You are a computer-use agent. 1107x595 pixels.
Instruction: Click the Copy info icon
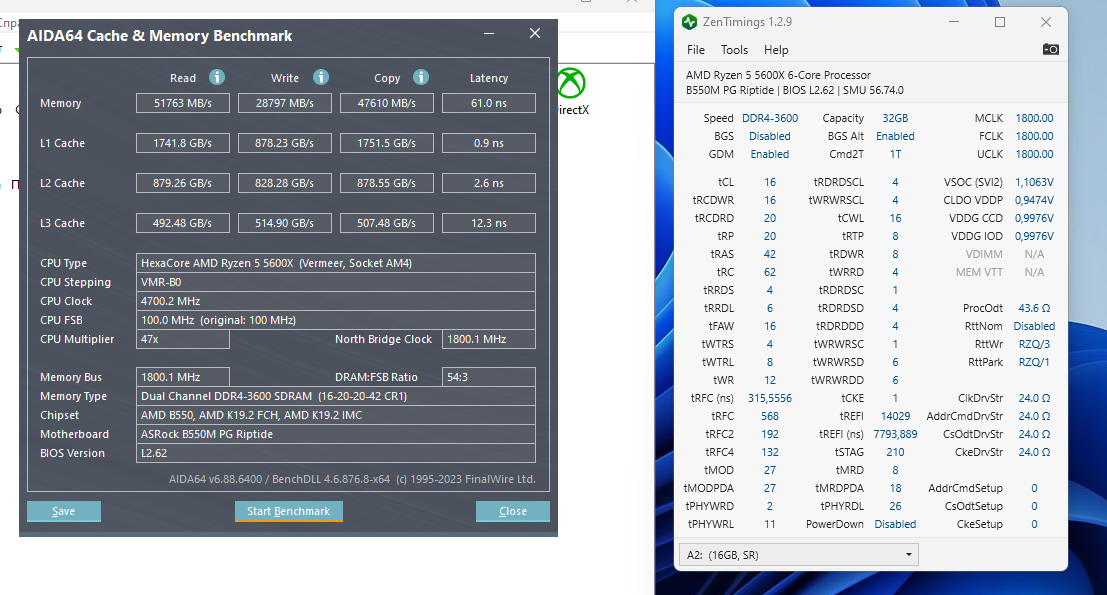[421, 77]
